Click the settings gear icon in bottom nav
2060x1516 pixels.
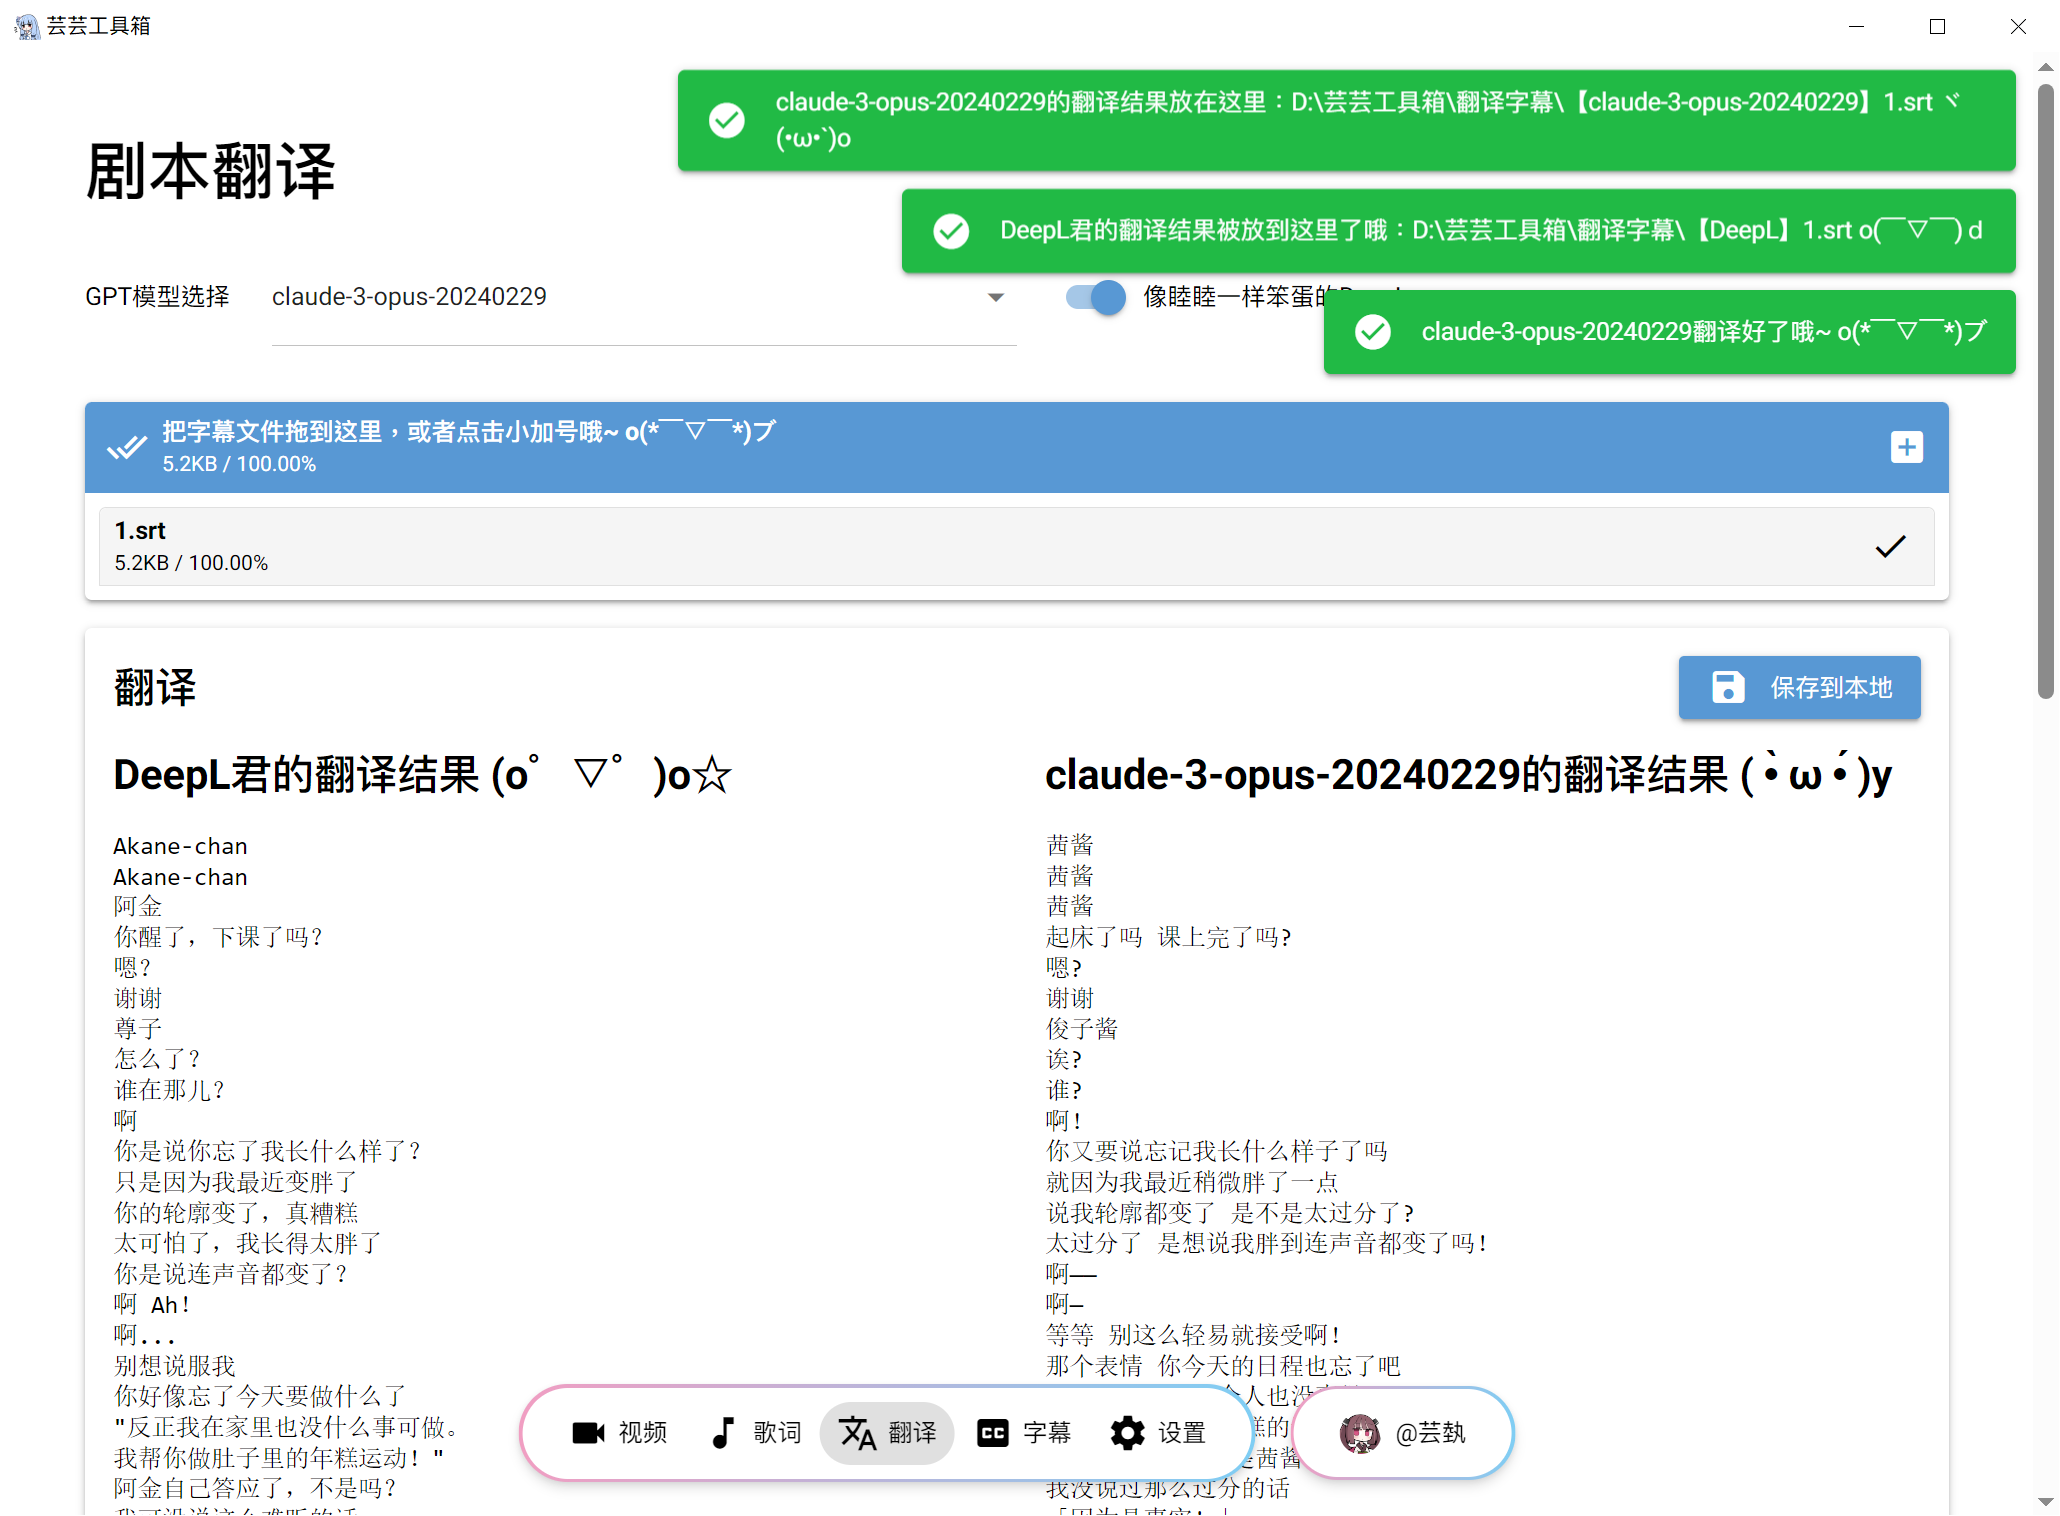[1127, 1433]
